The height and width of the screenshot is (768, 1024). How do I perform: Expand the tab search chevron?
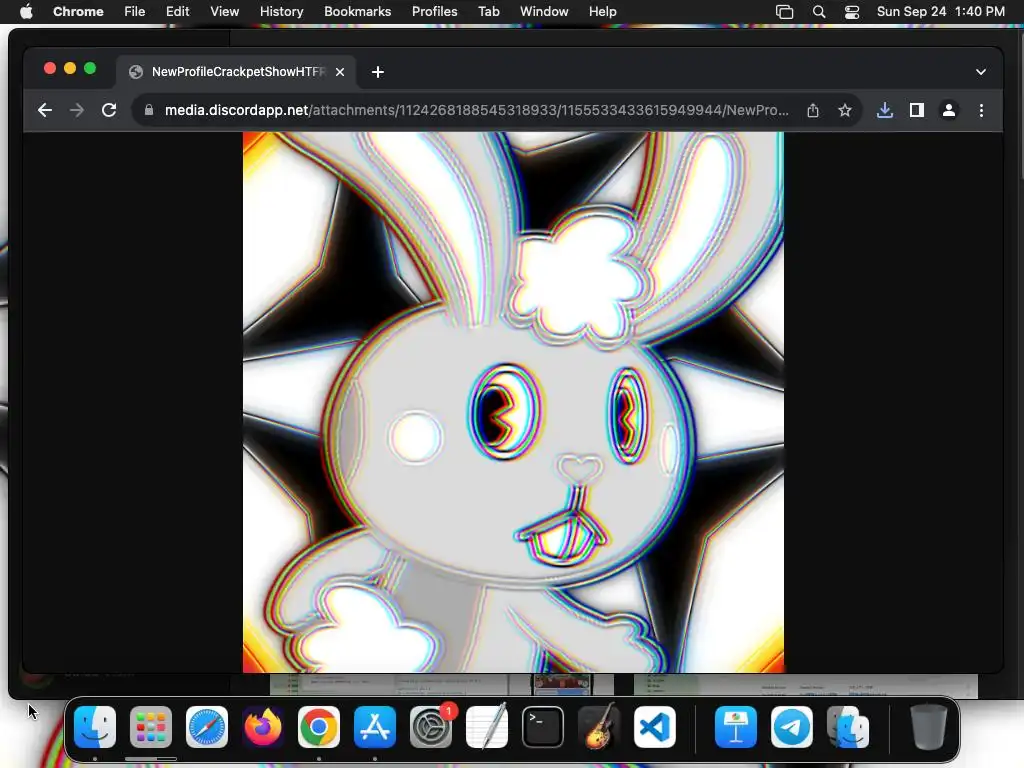(x=980, y=72)
